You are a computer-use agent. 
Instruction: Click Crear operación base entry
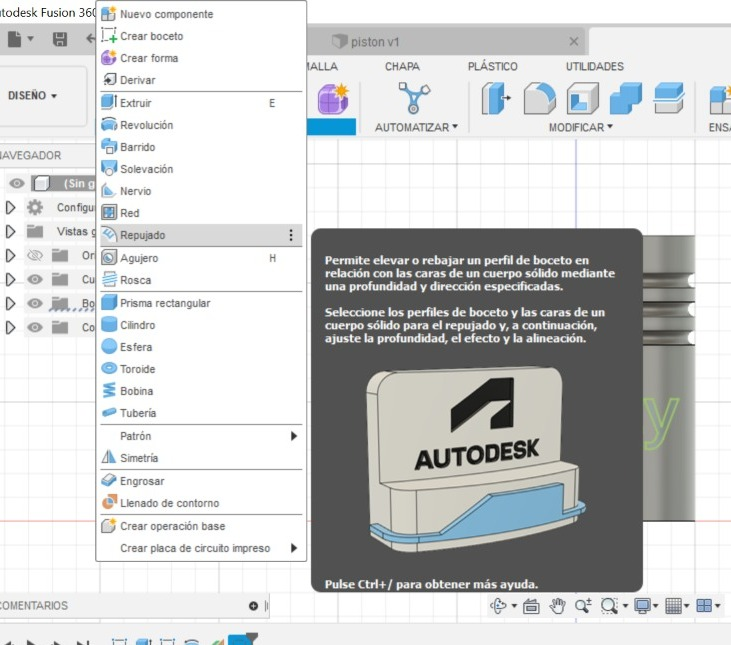201,526
